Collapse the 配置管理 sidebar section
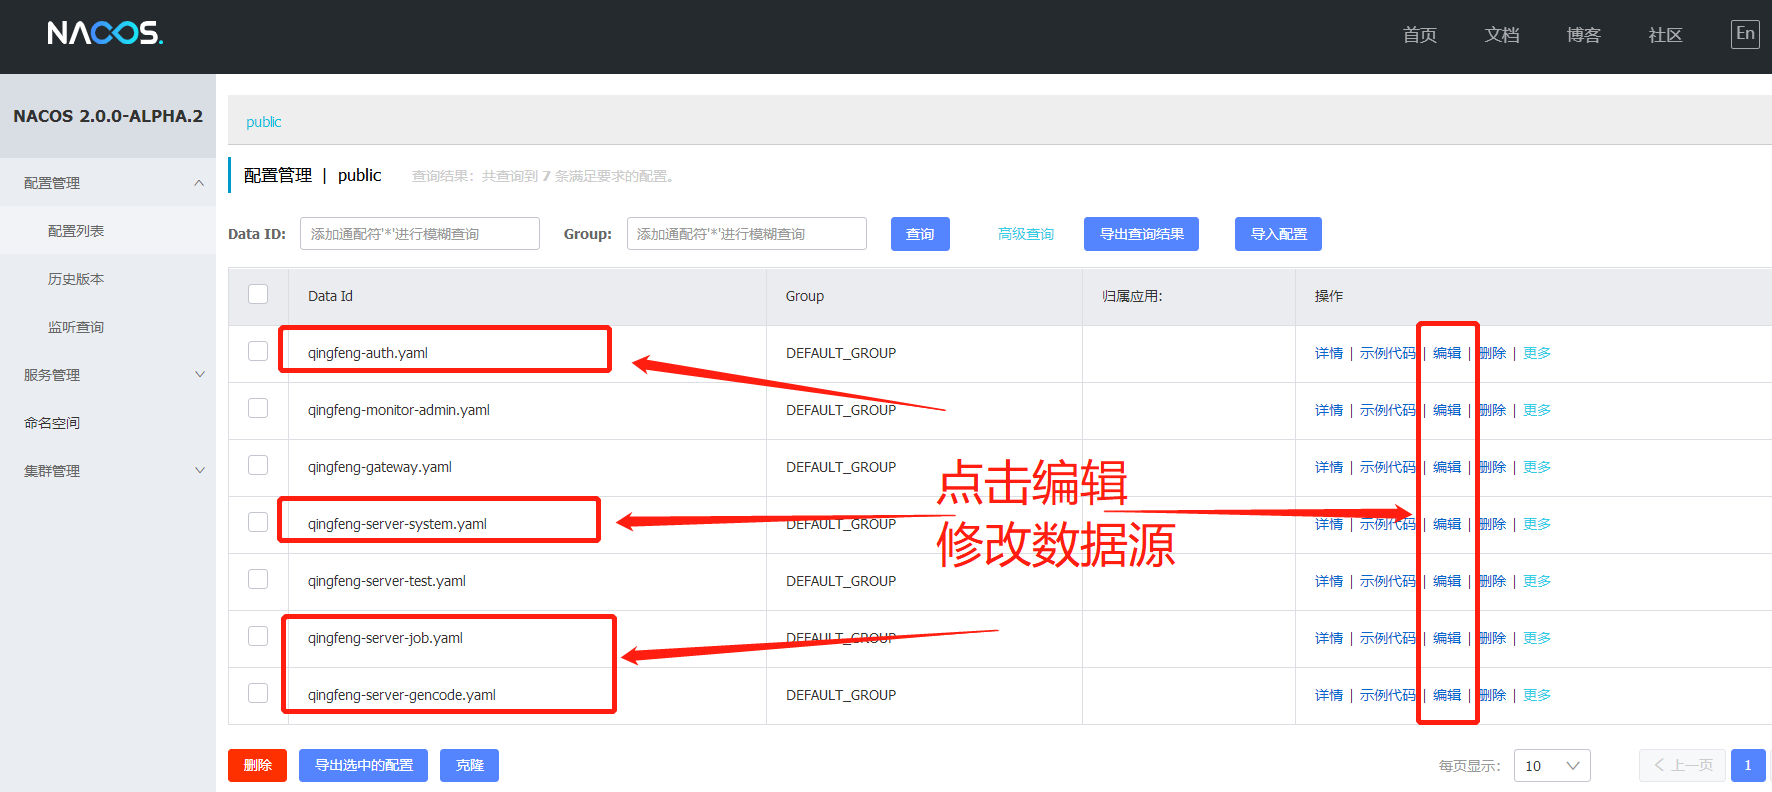This screenshot has width=1772, height=792. tap(108, 183)
